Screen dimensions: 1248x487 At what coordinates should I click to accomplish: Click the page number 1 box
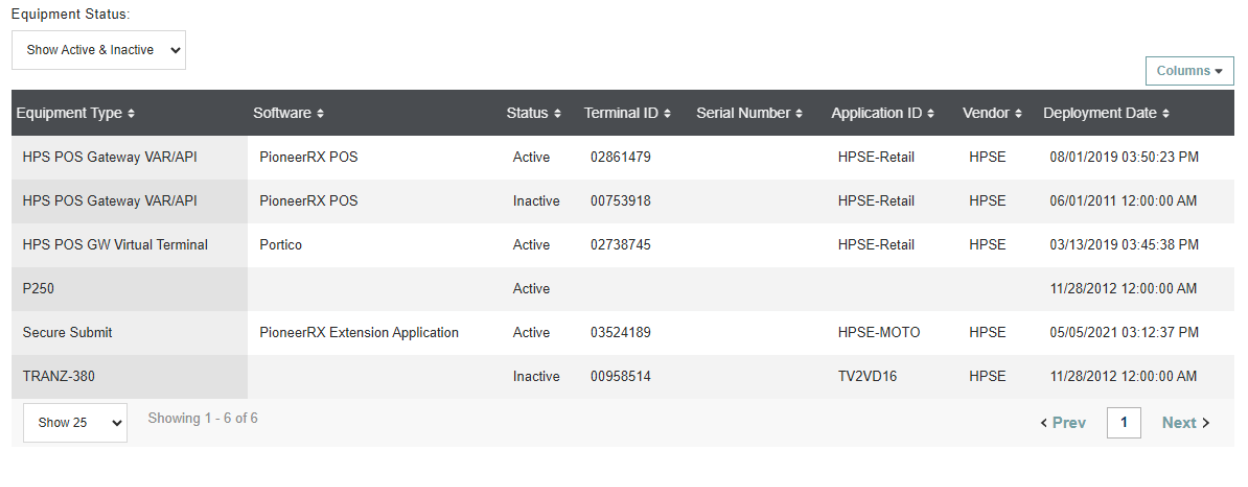(x=1124, y=423)
